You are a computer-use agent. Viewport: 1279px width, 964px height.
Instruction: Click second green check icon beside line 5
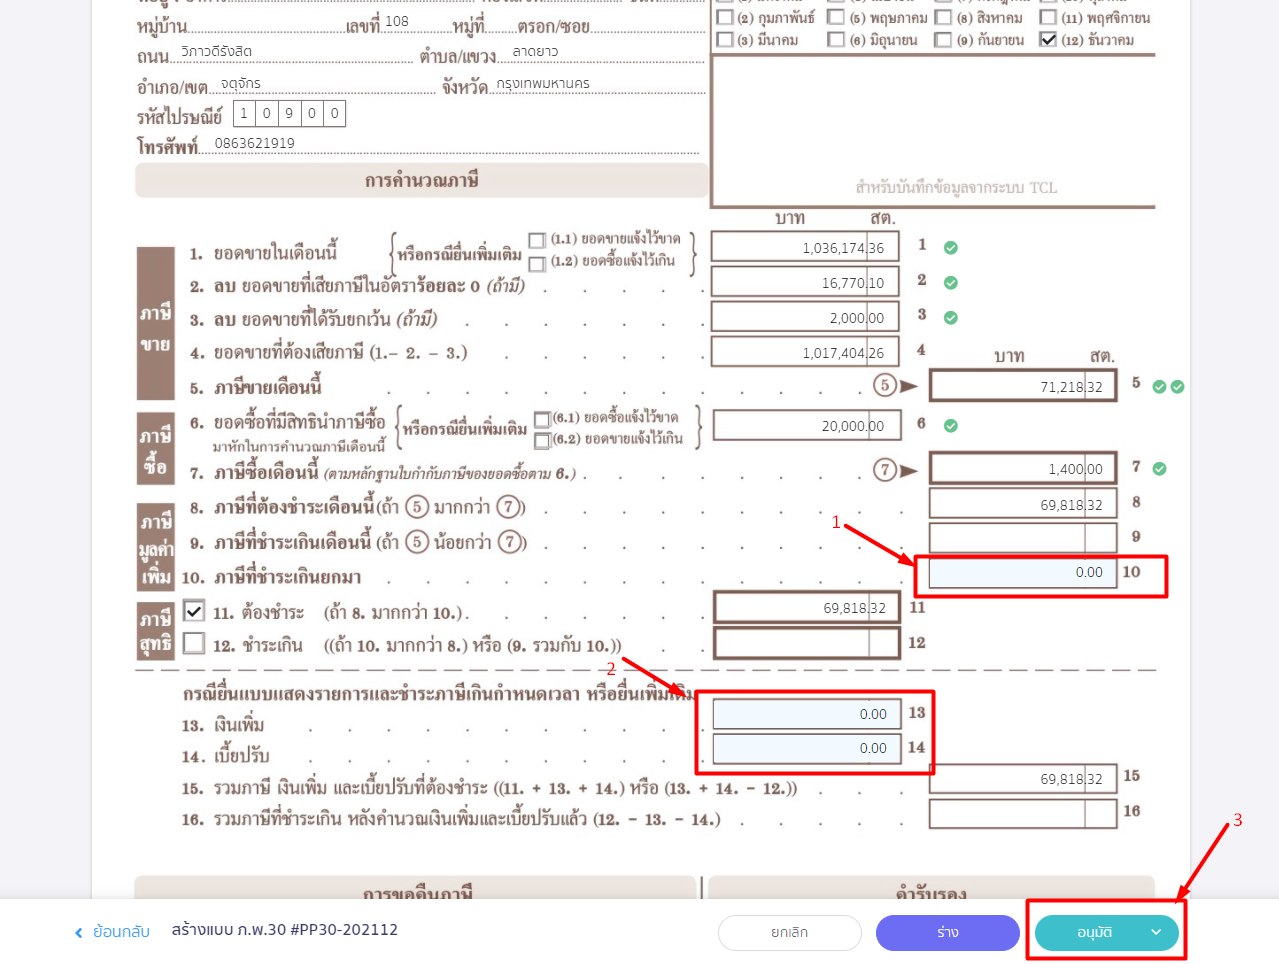[1177, 387]
